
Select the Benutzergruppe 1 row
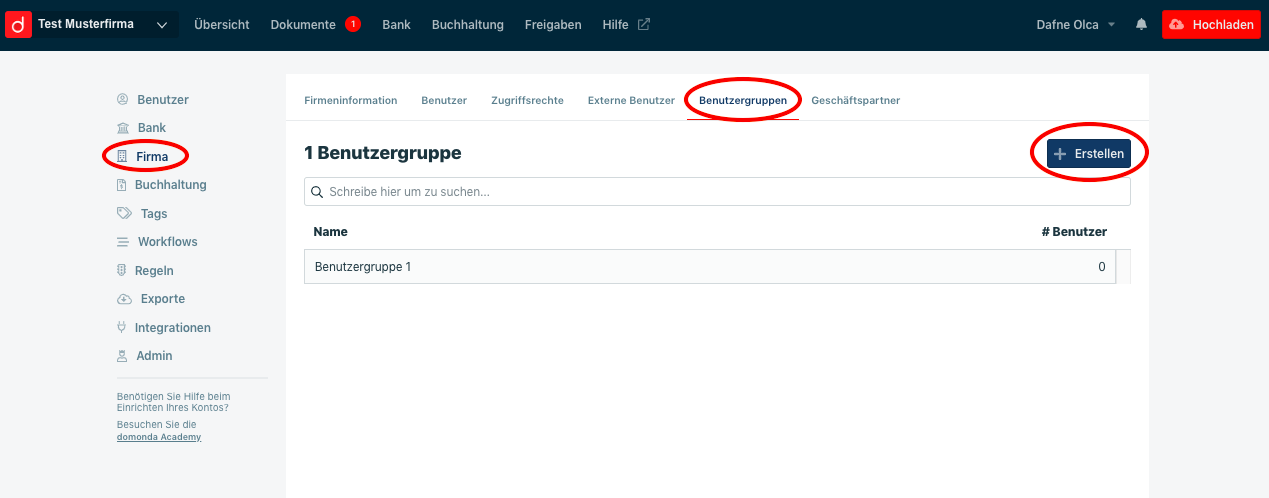[700, 267]
